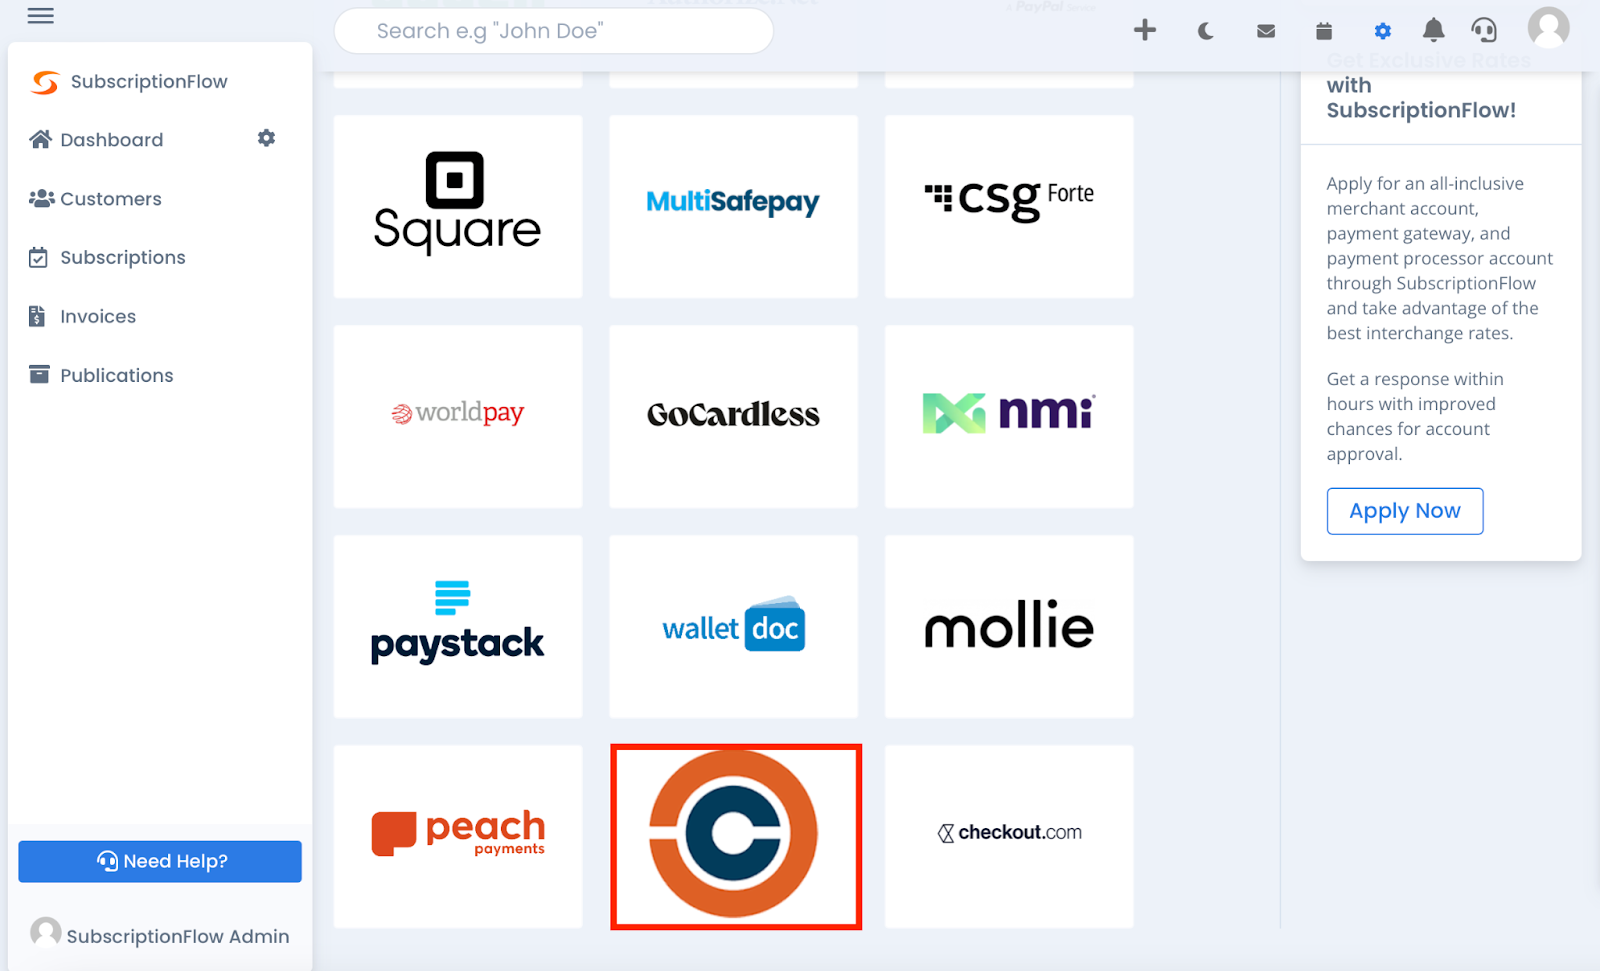Toggle dark mode moon icon
The width and height of the screenshot is (1600, 971).
pos(1206,31)
